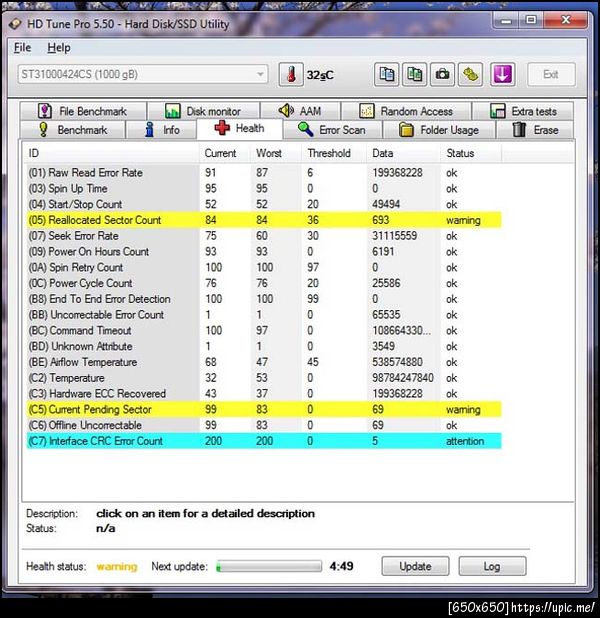This screenshot has width=600, height=618.
Task: Select the (B8) End To End Error Detection row
Action: click(264, 299)
